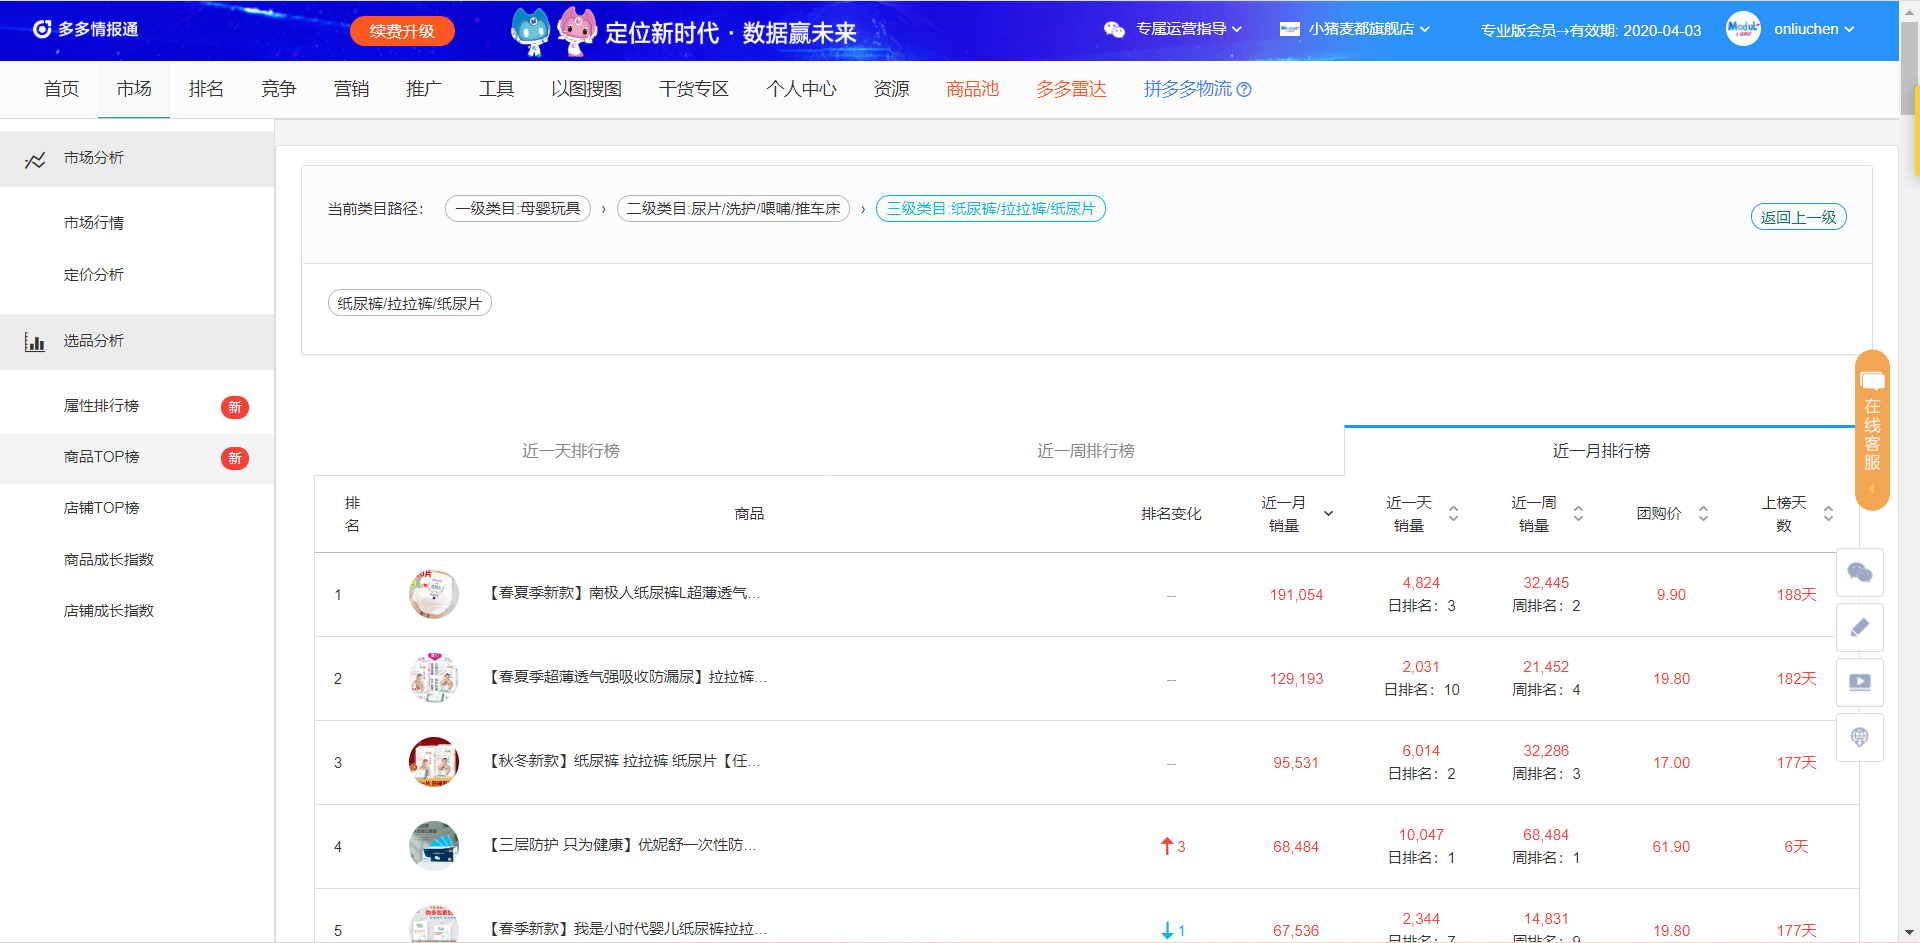1920x943 pixels.
Task: Open sidebar item 店铺TOP榜
Action: (x=102, y=508)
